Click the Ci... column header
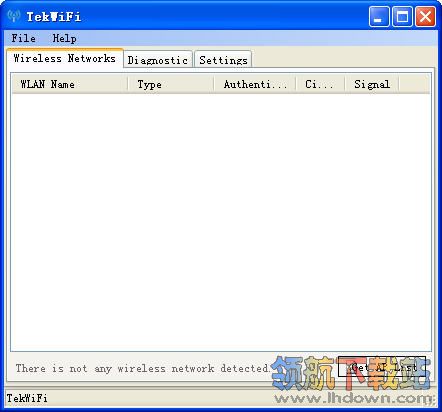 320,84
